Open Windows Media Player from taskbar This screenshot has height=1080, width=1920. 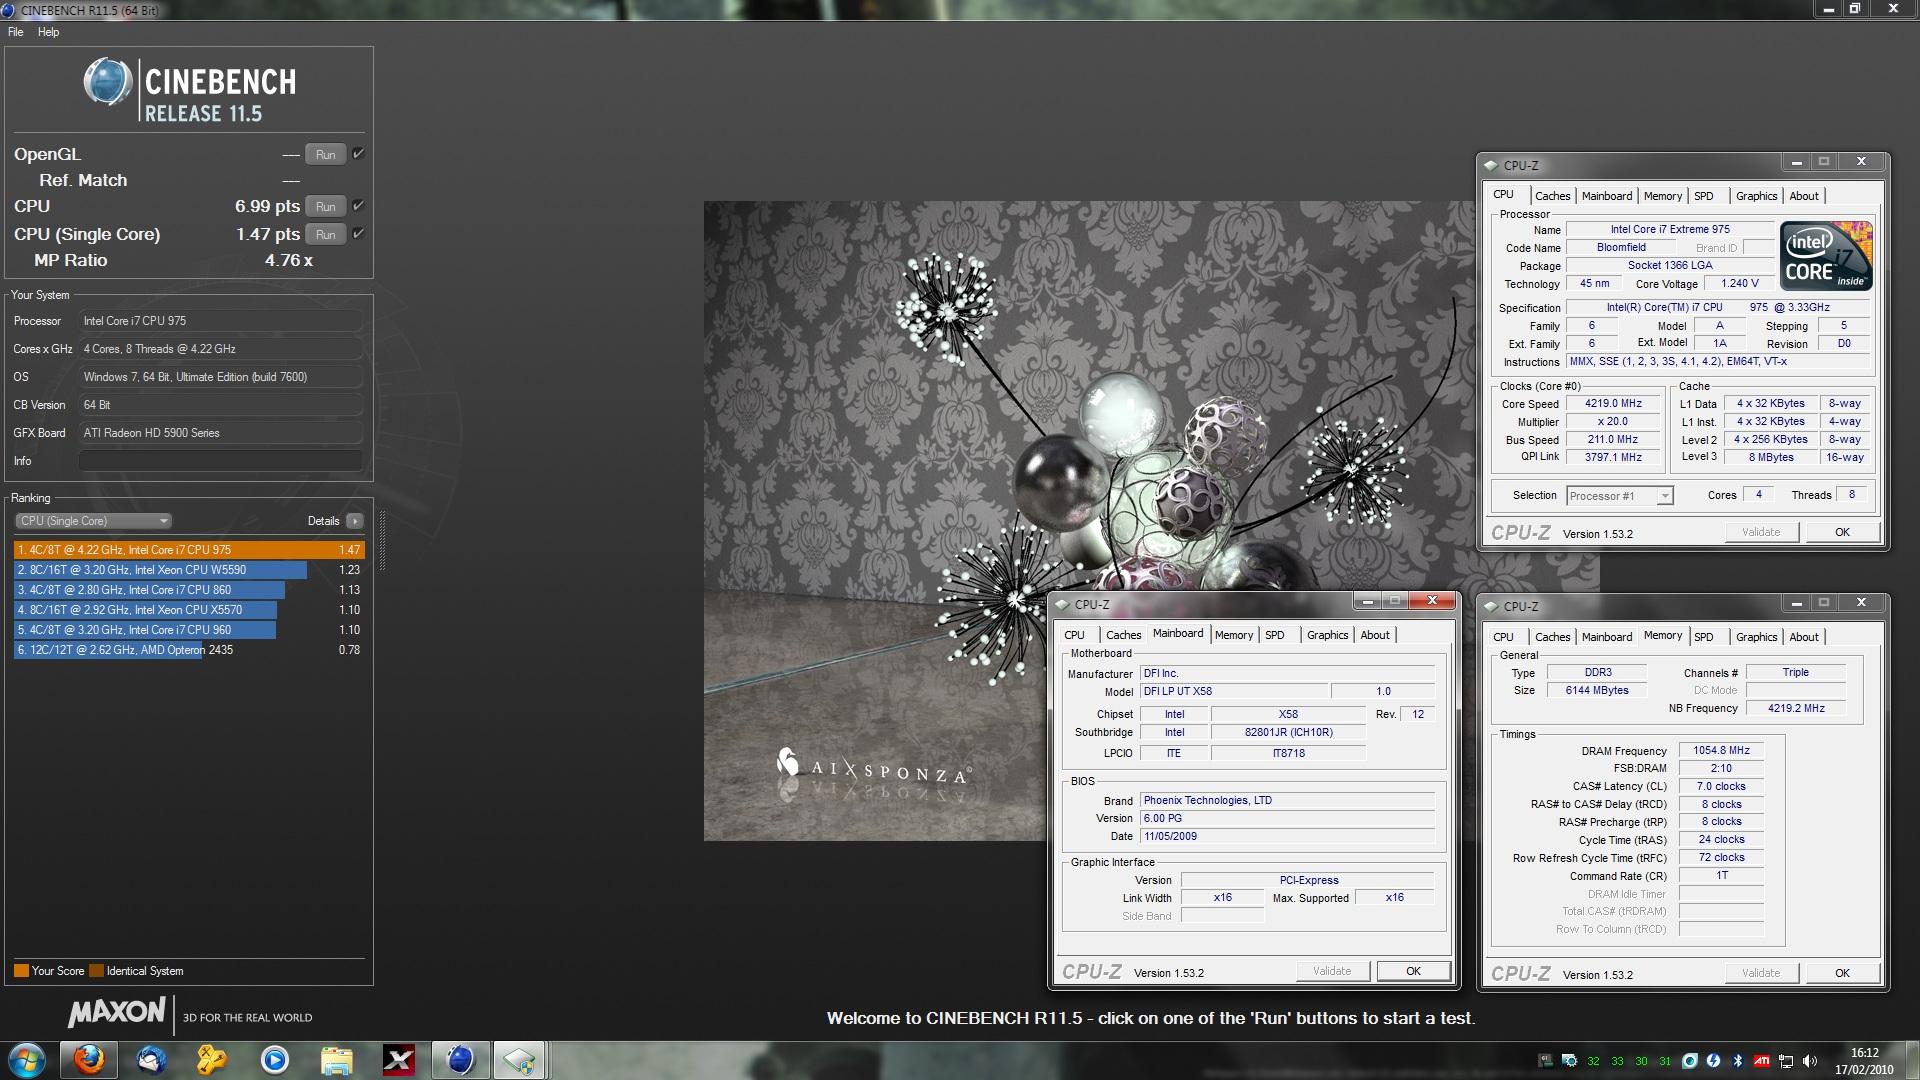click(274, 1060)
